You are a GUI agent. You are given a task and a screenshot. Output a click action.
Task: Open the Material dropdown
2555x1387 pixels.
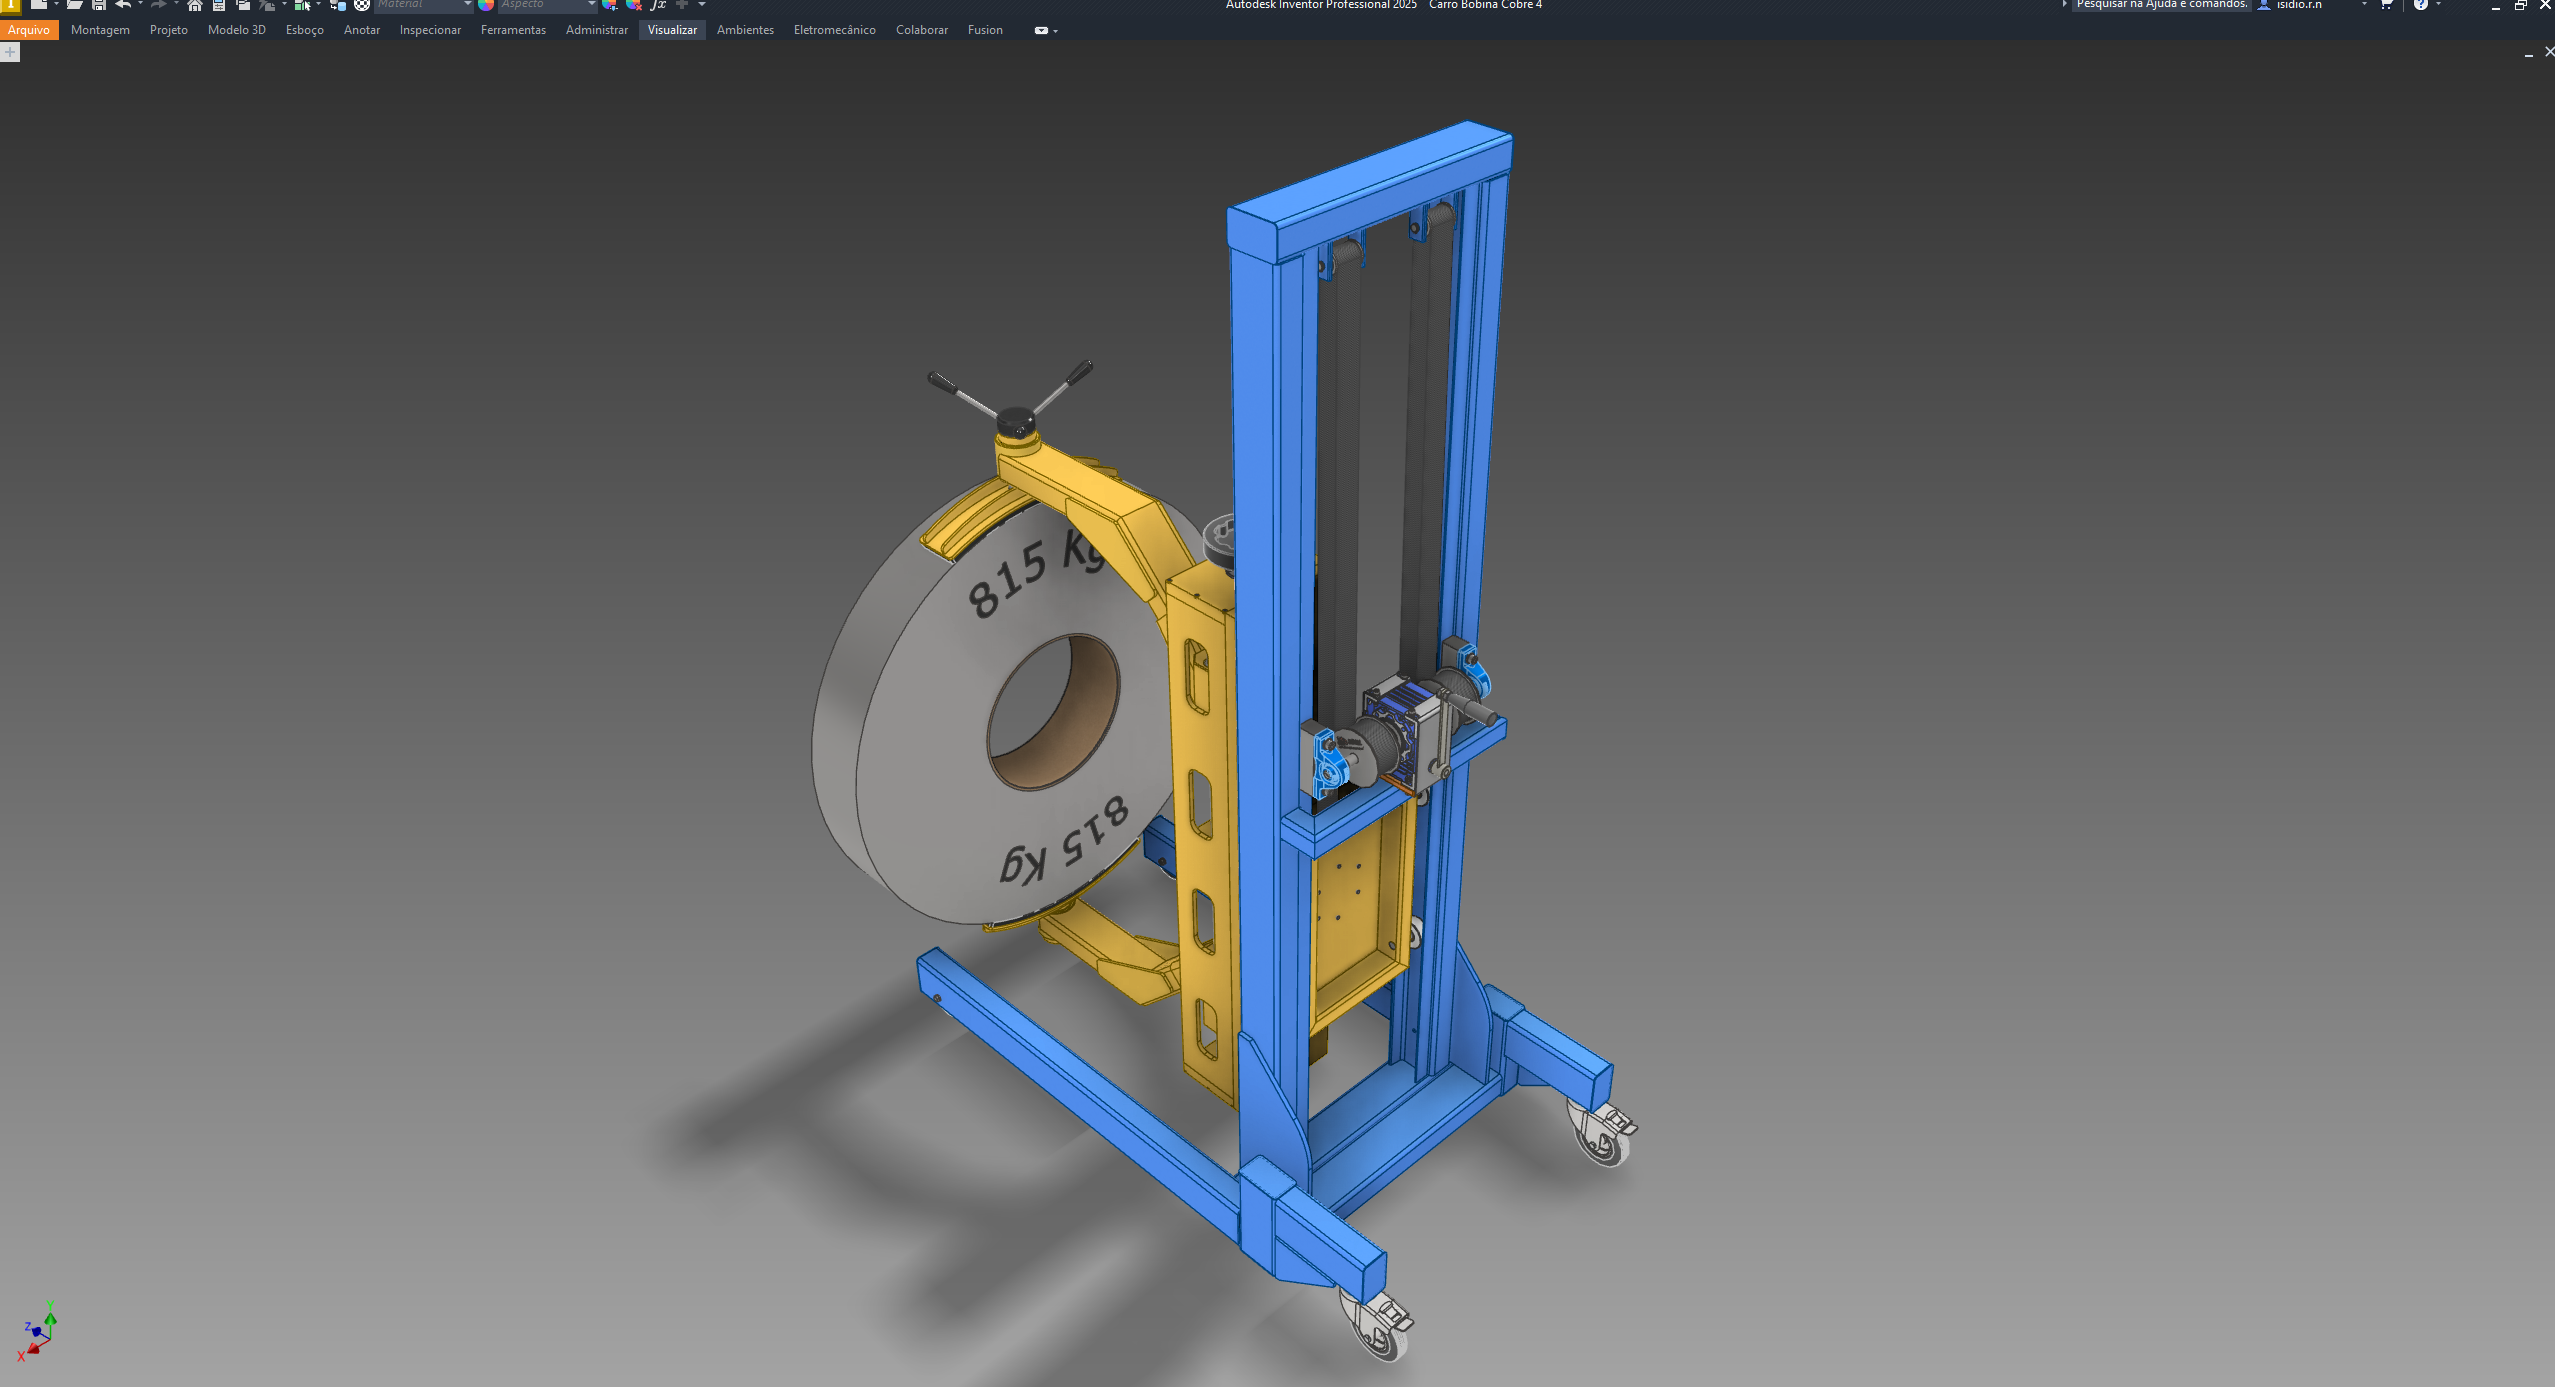point(424,5)
